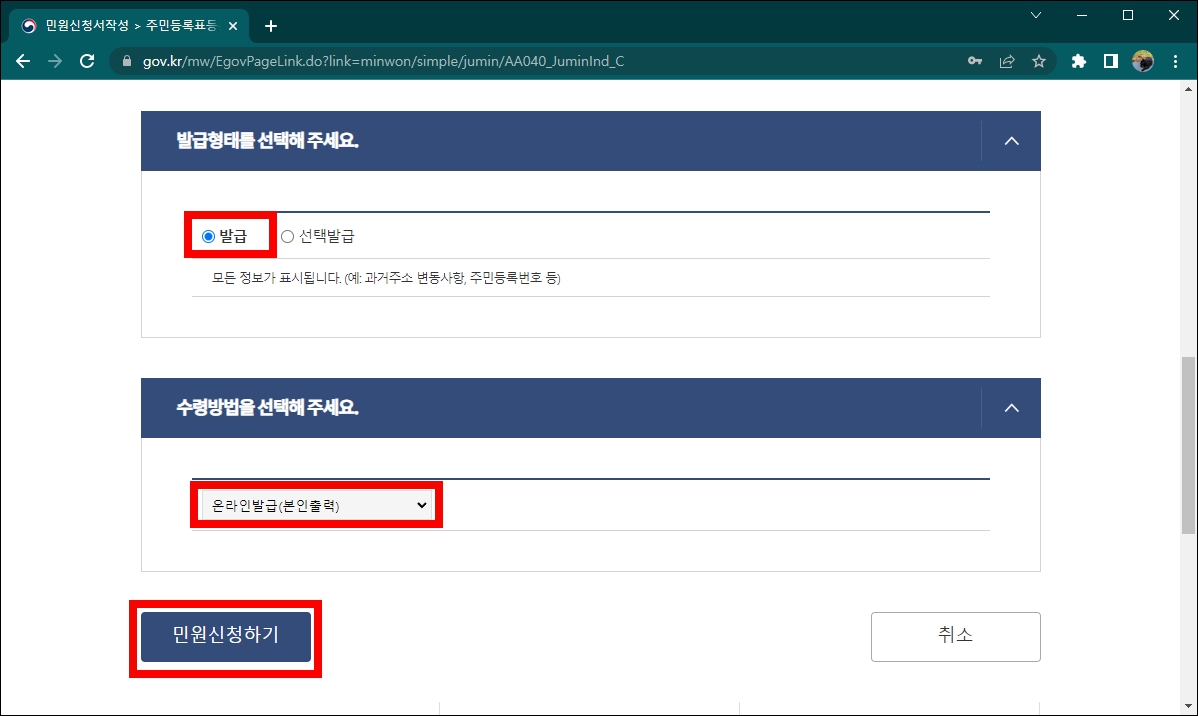Select the 발급 radio button
The width and height of the screenshot is (1198, 716).
tap(207, 236)
